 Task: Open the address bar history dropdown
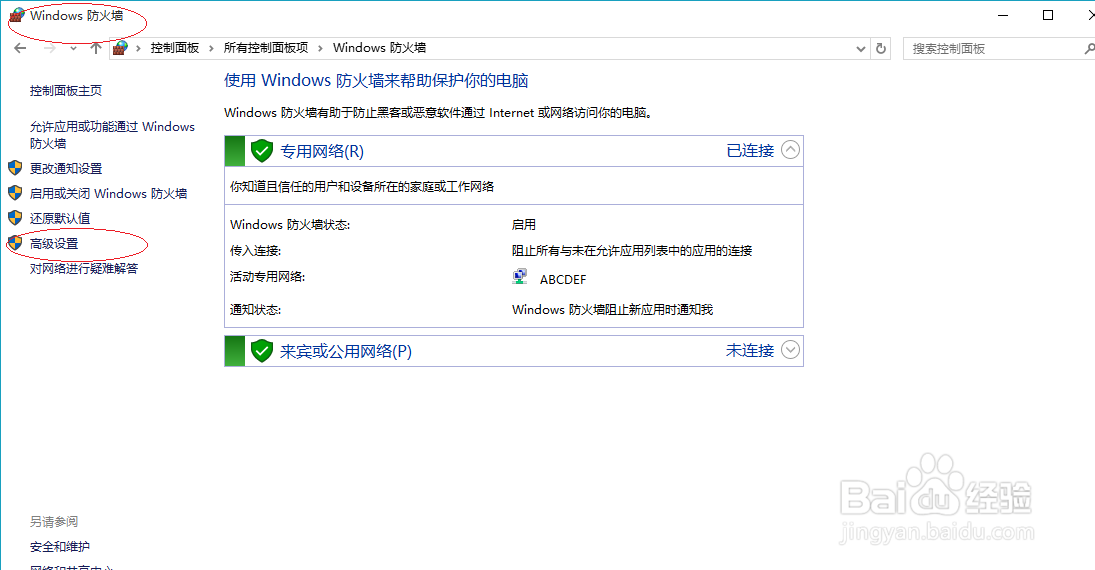[x=860, y=49]
